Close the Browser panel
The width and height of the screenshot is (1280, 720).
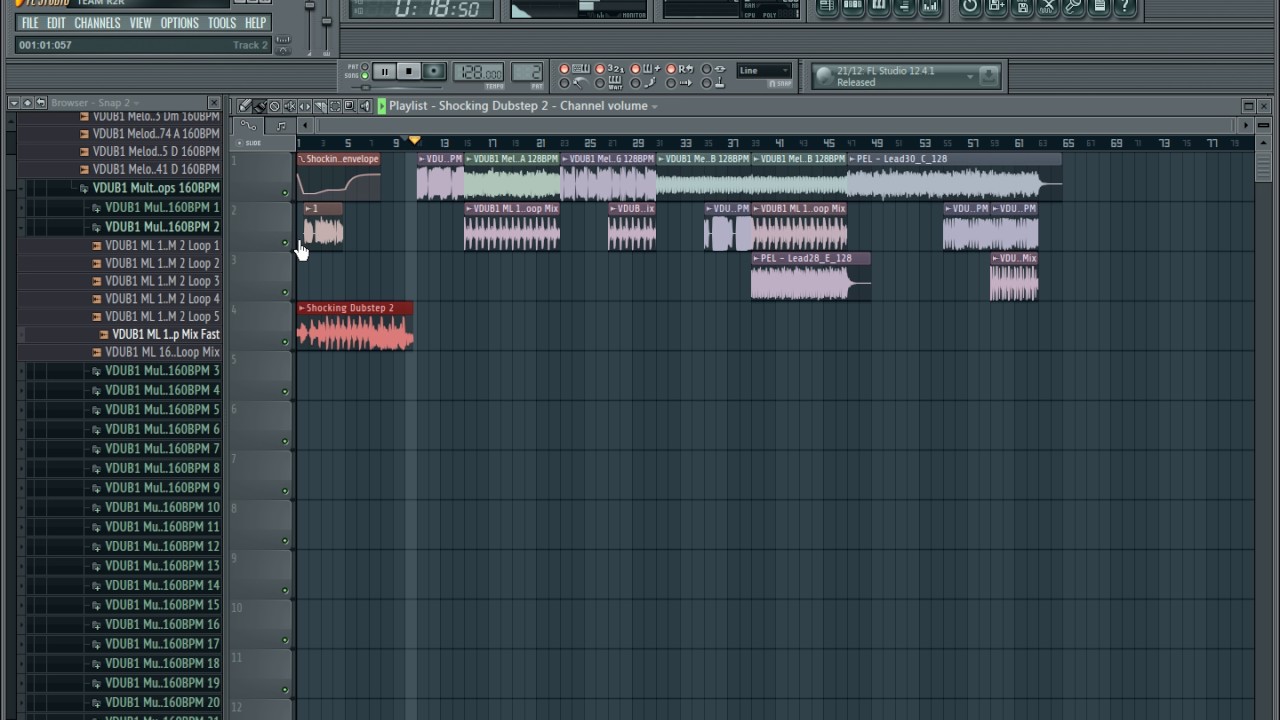pyautogui.click(x=214, y=102)
